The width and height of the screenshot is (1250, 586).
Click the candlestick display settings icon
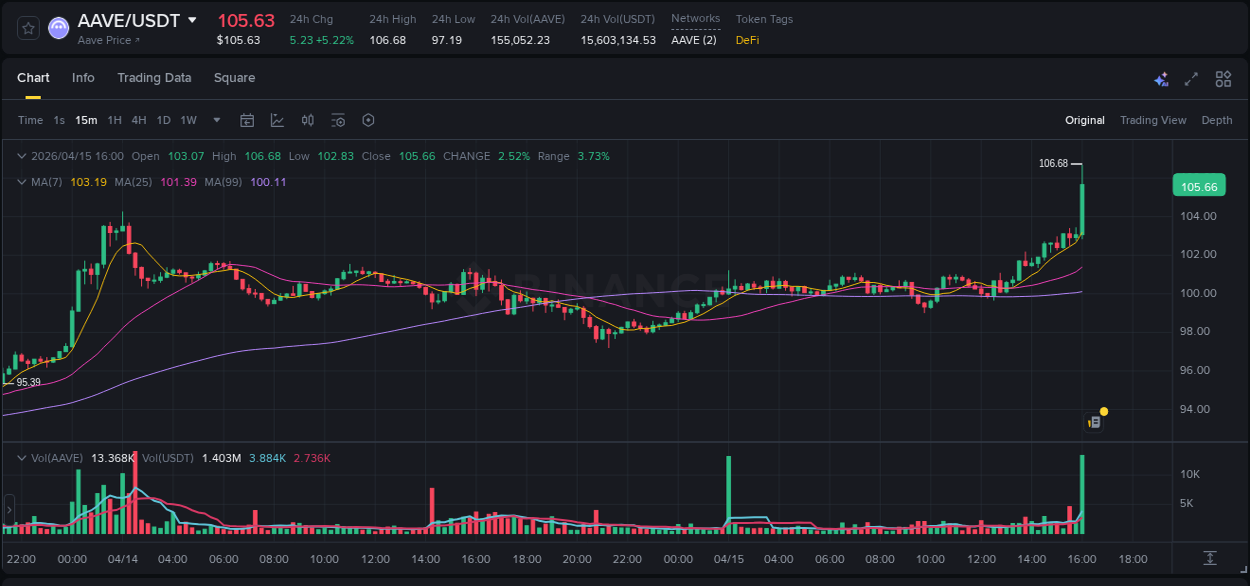tap(308, 120)
